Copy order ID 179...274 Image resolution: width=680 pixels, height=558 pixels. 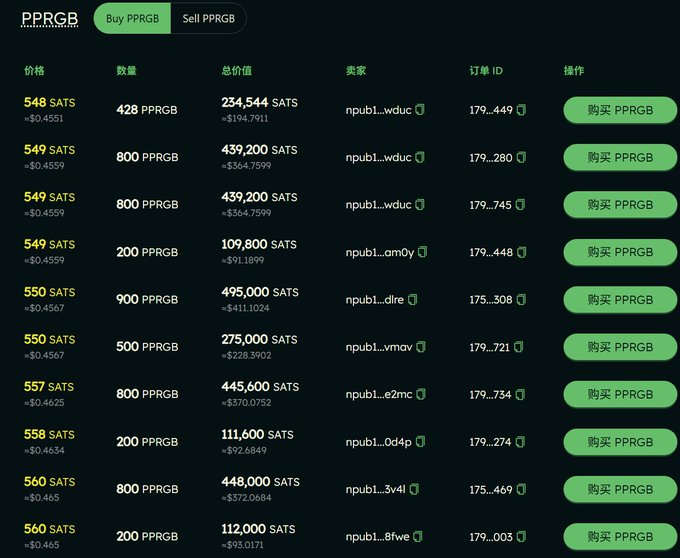(x=520, y=441)
